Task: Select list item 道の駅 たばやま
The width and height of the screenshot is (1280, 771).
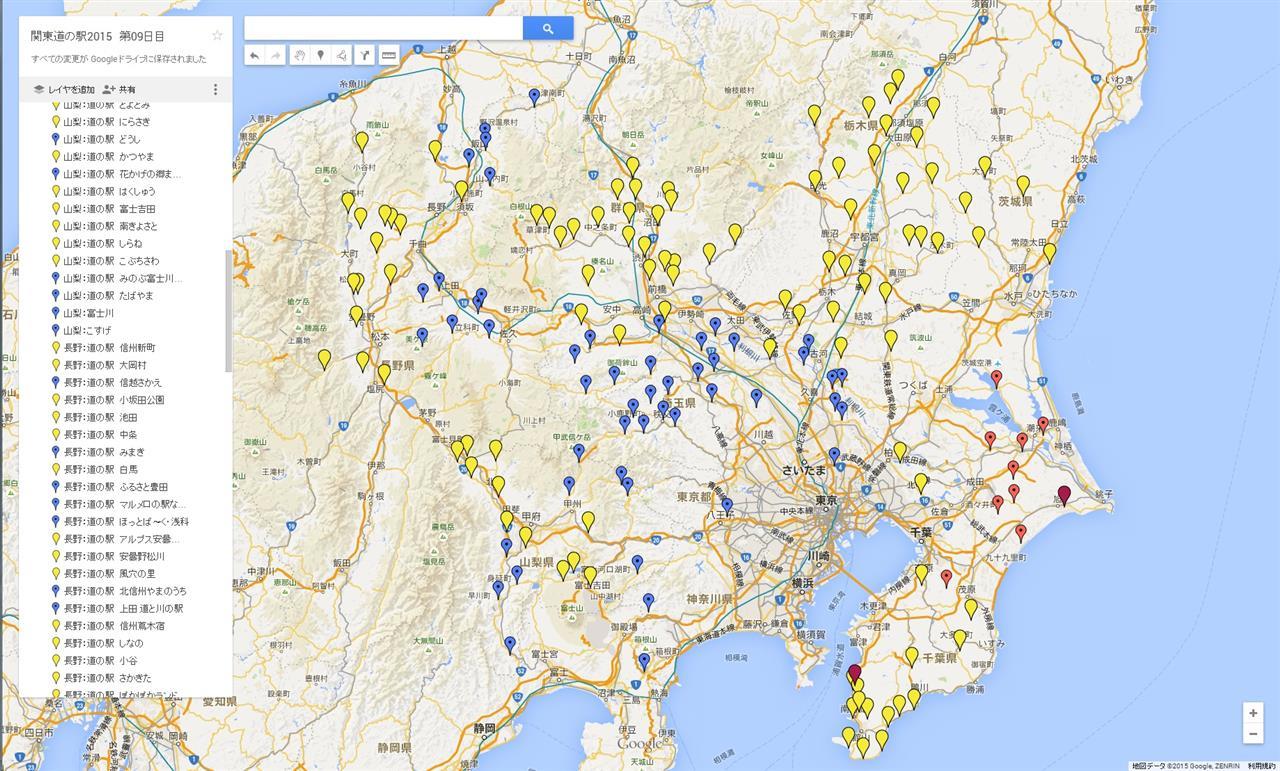Action: tap(109, 296)
